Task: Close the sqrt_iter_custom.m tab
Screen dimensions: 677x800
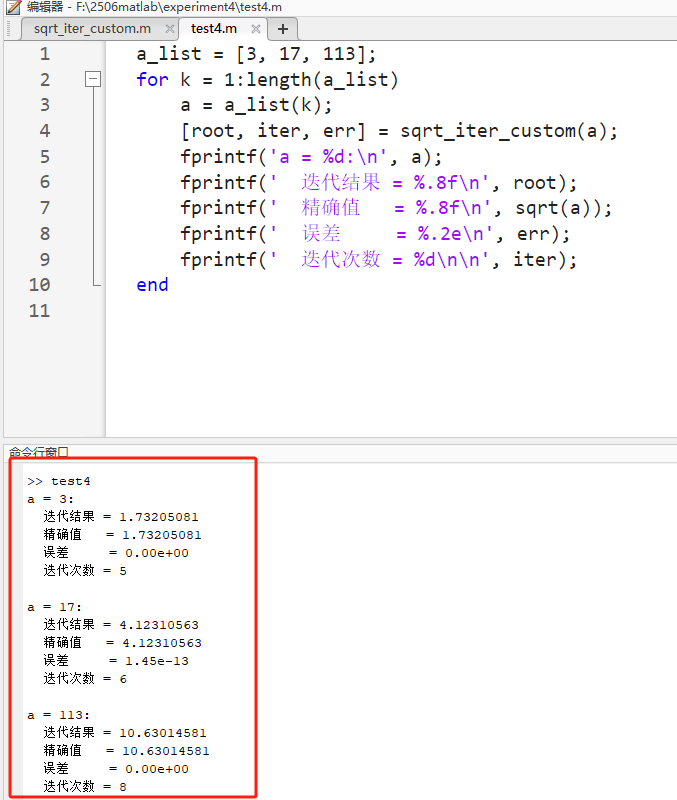Action: (x=170, y=29)
